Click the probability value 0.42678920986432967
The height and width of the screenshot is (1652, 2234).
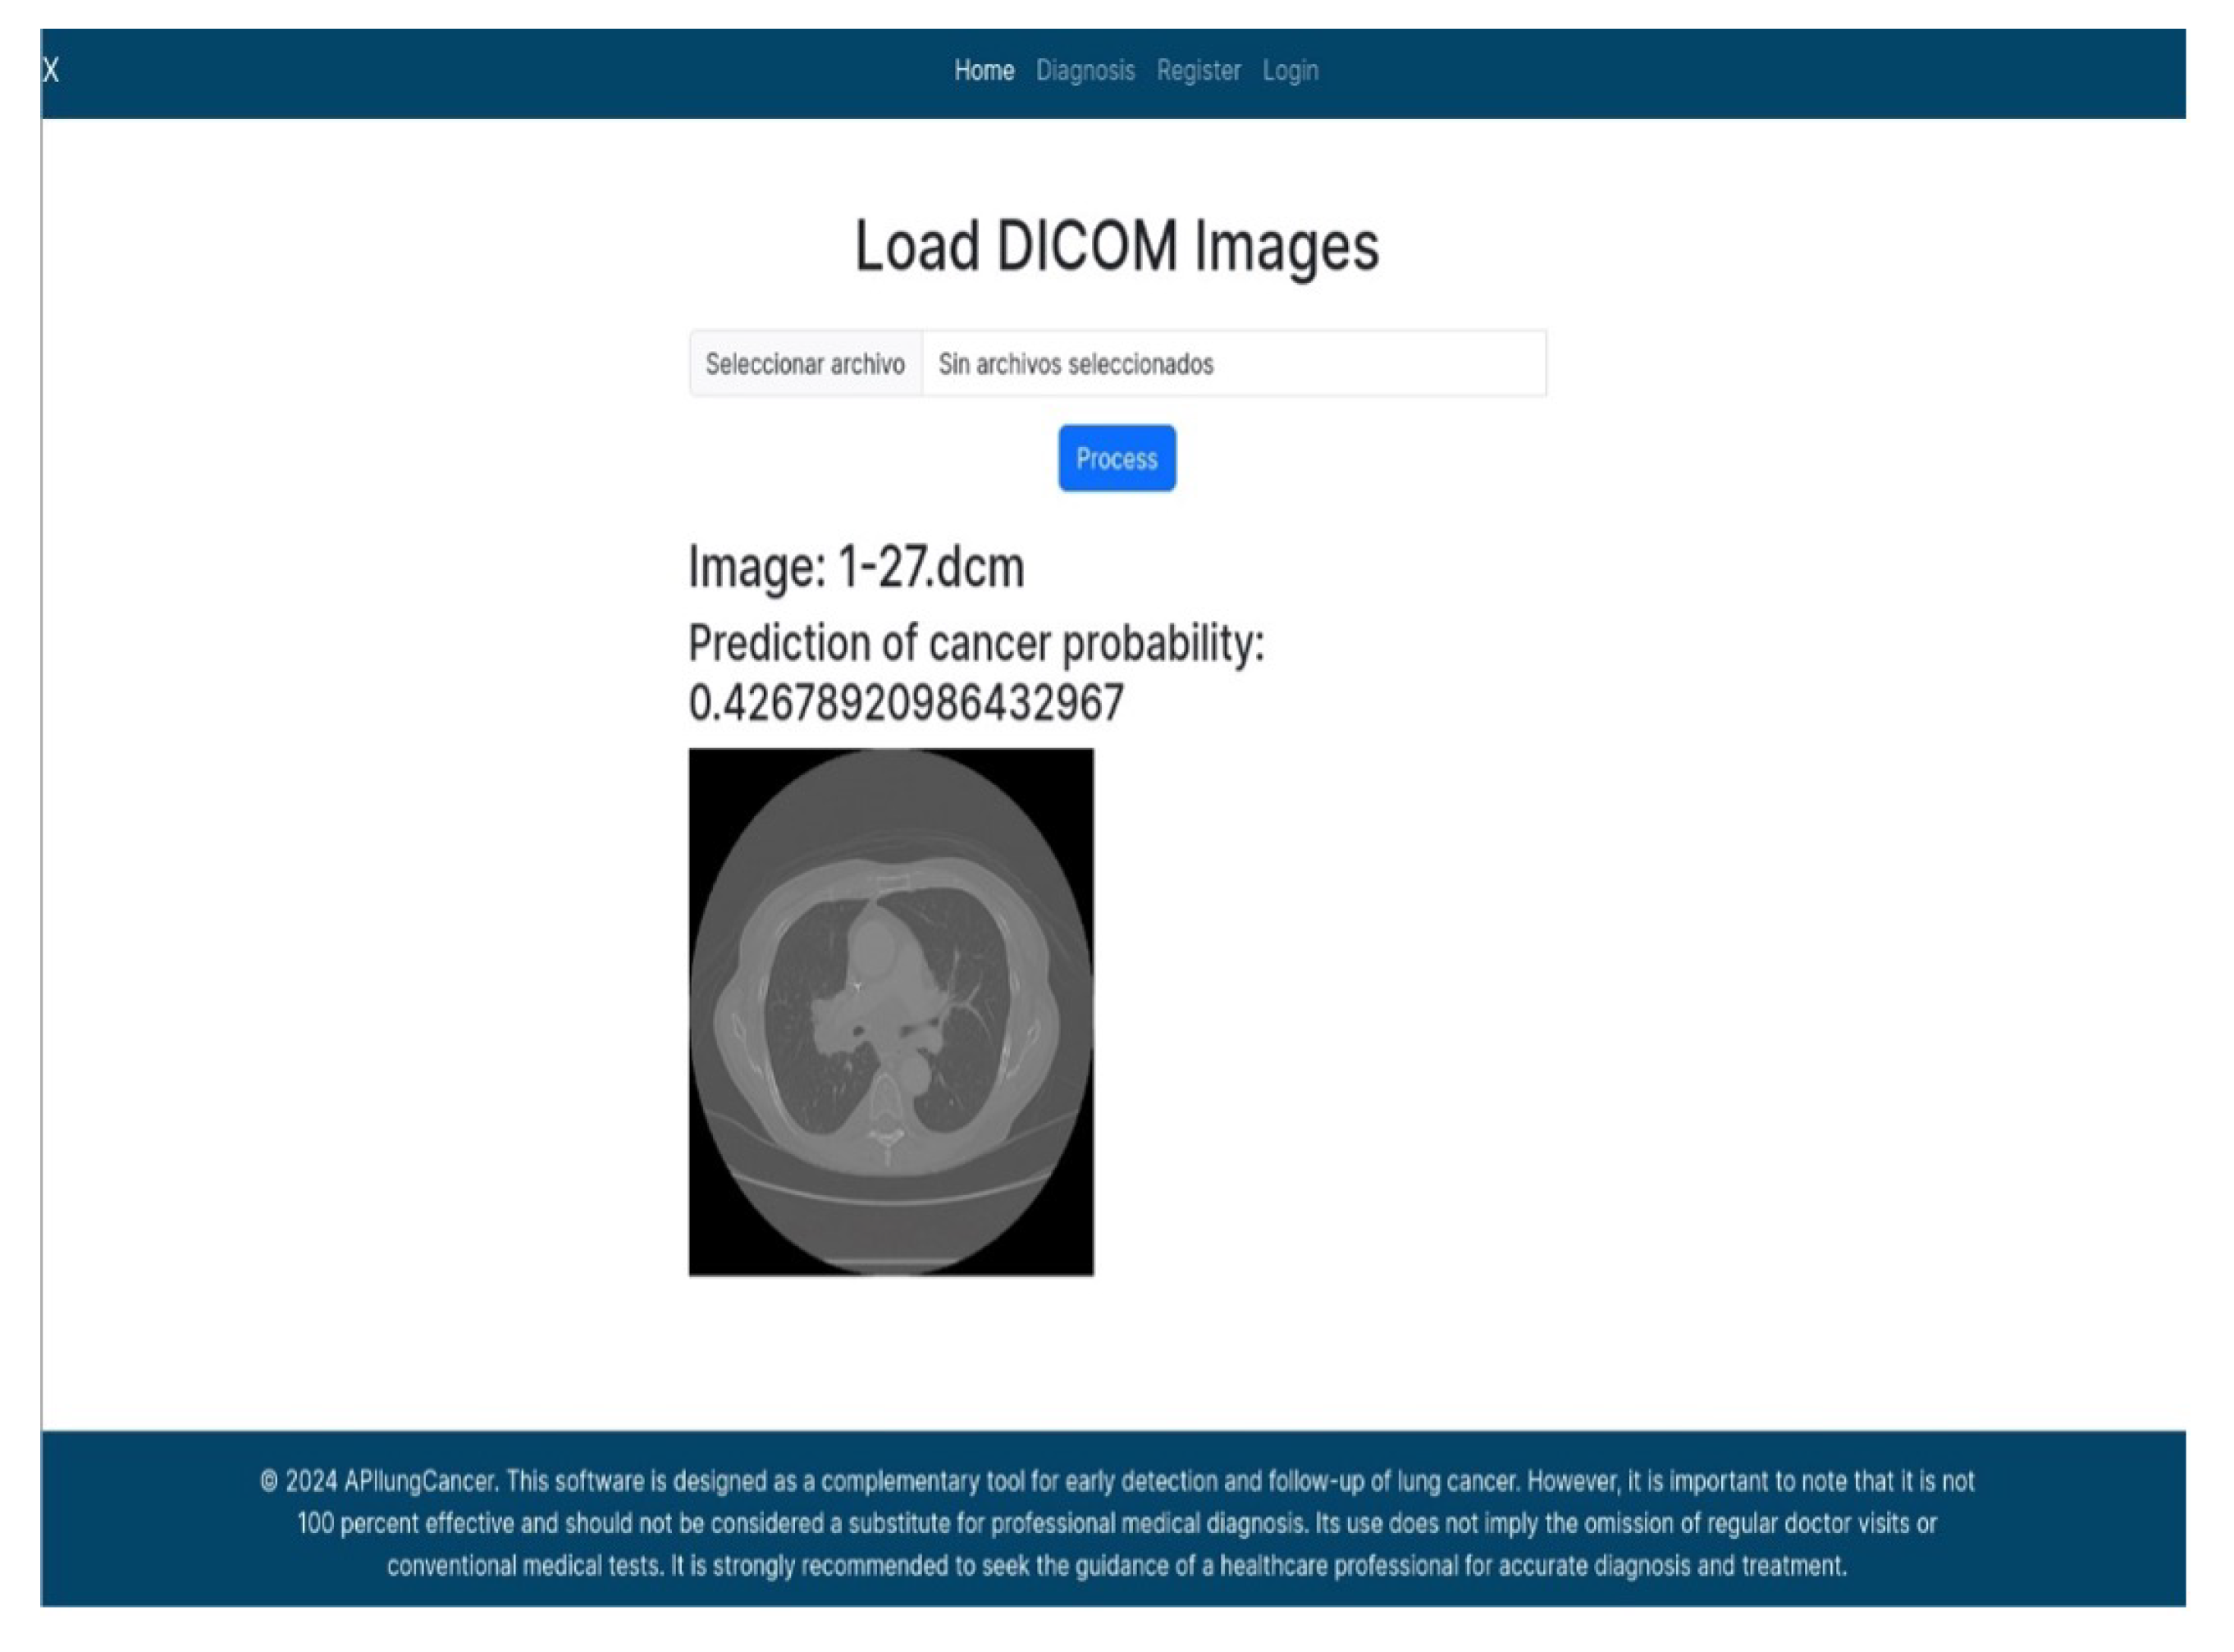click(906, 704)
